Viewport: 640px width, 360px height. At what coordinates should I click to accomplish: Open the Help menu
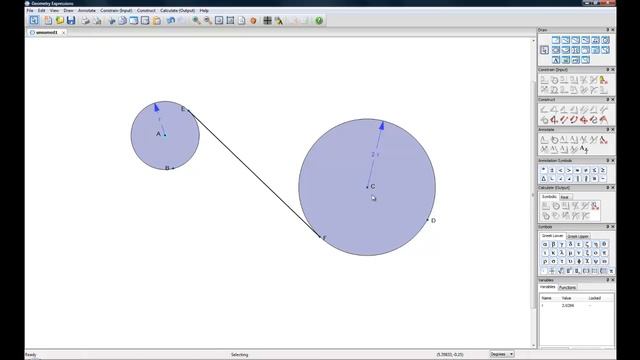pos(204,10)
